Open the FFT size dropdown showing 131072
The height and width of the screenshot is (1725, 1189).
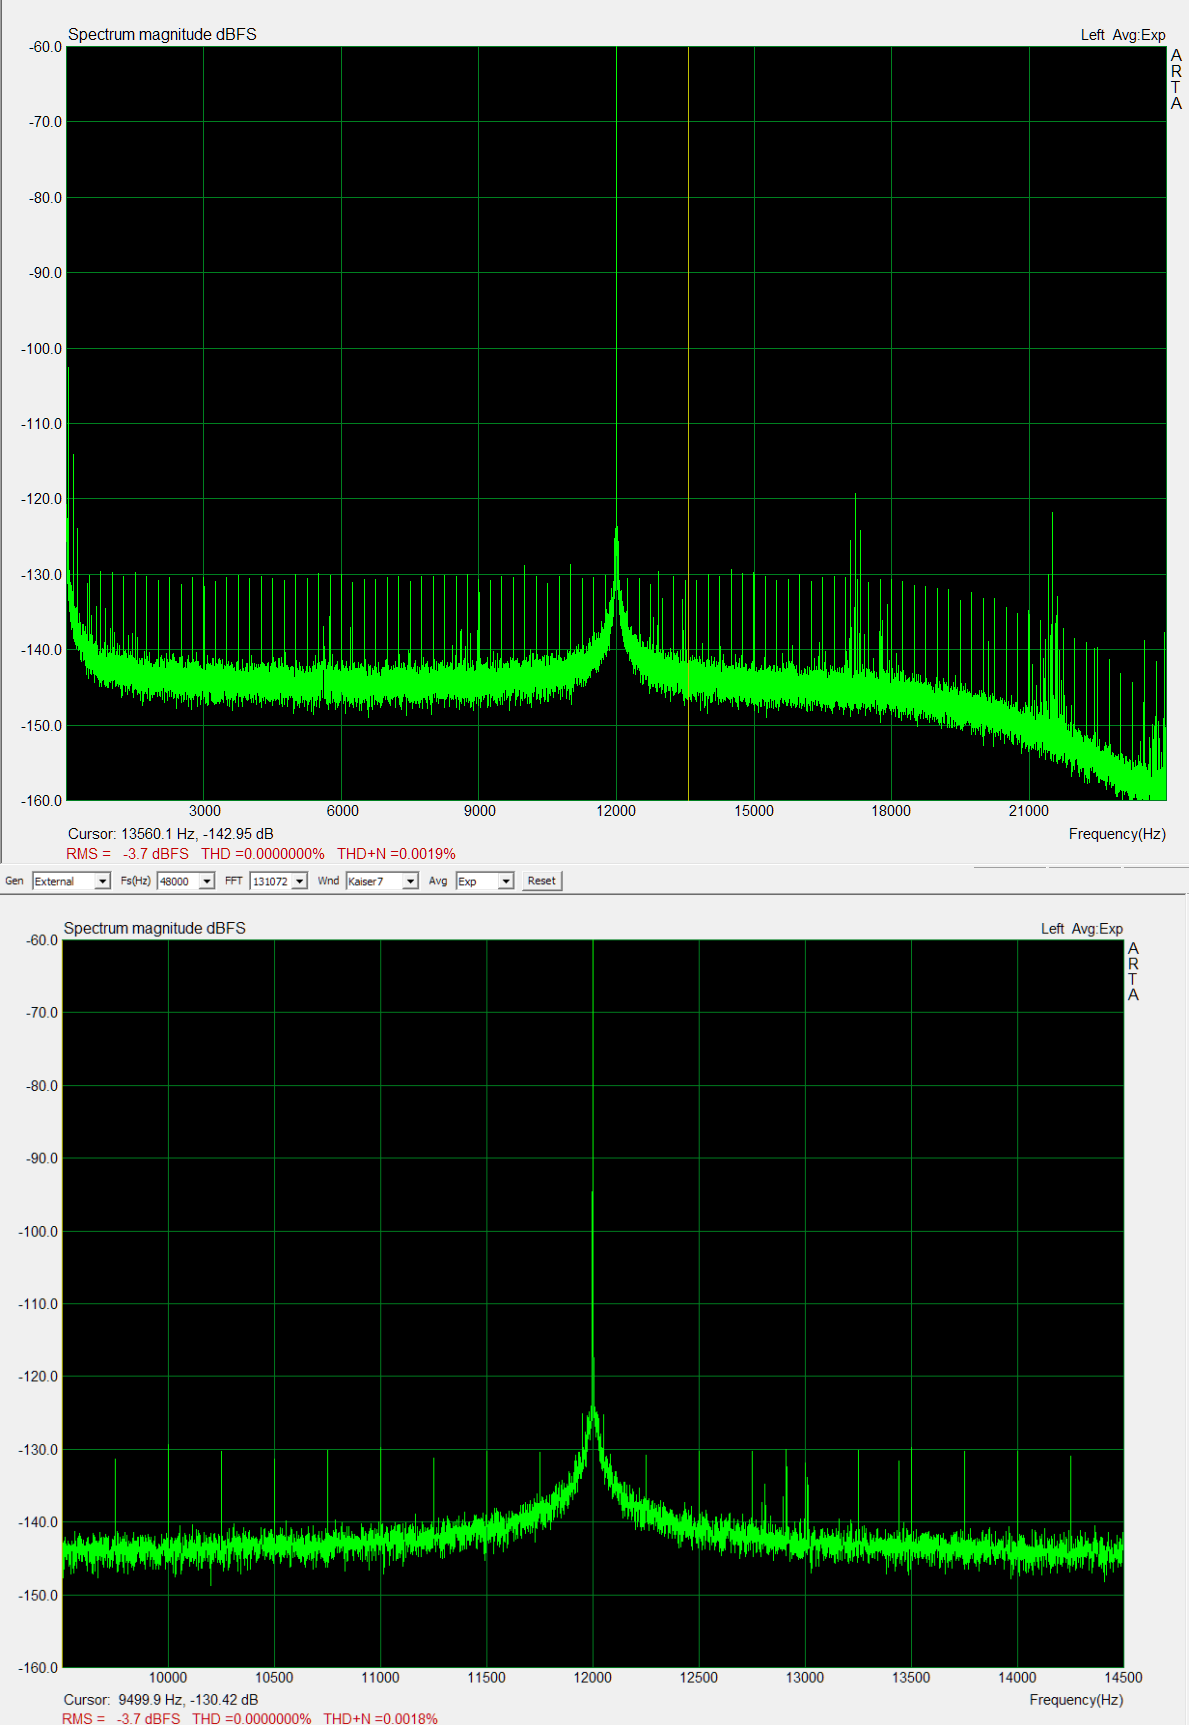279,881
